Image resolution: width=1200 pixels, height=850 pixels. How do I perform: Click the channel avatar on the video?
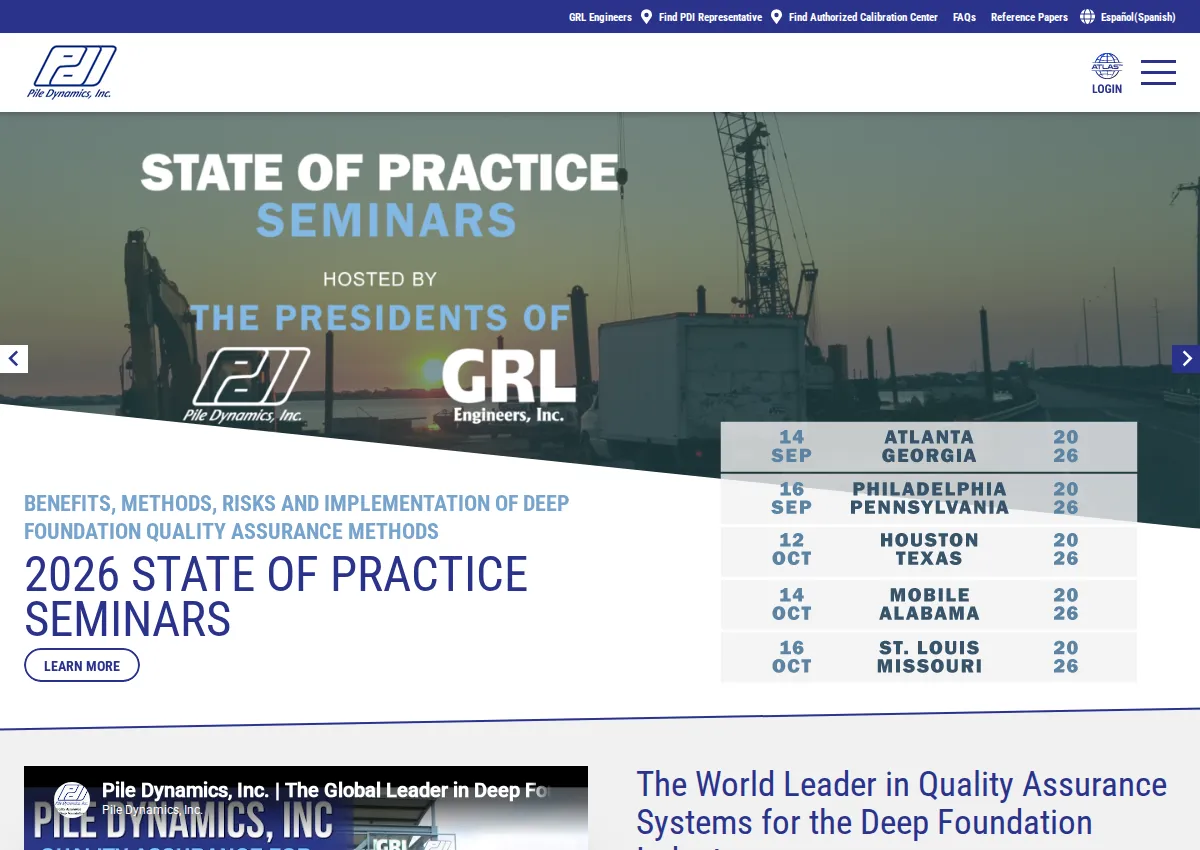click(72, 800)
